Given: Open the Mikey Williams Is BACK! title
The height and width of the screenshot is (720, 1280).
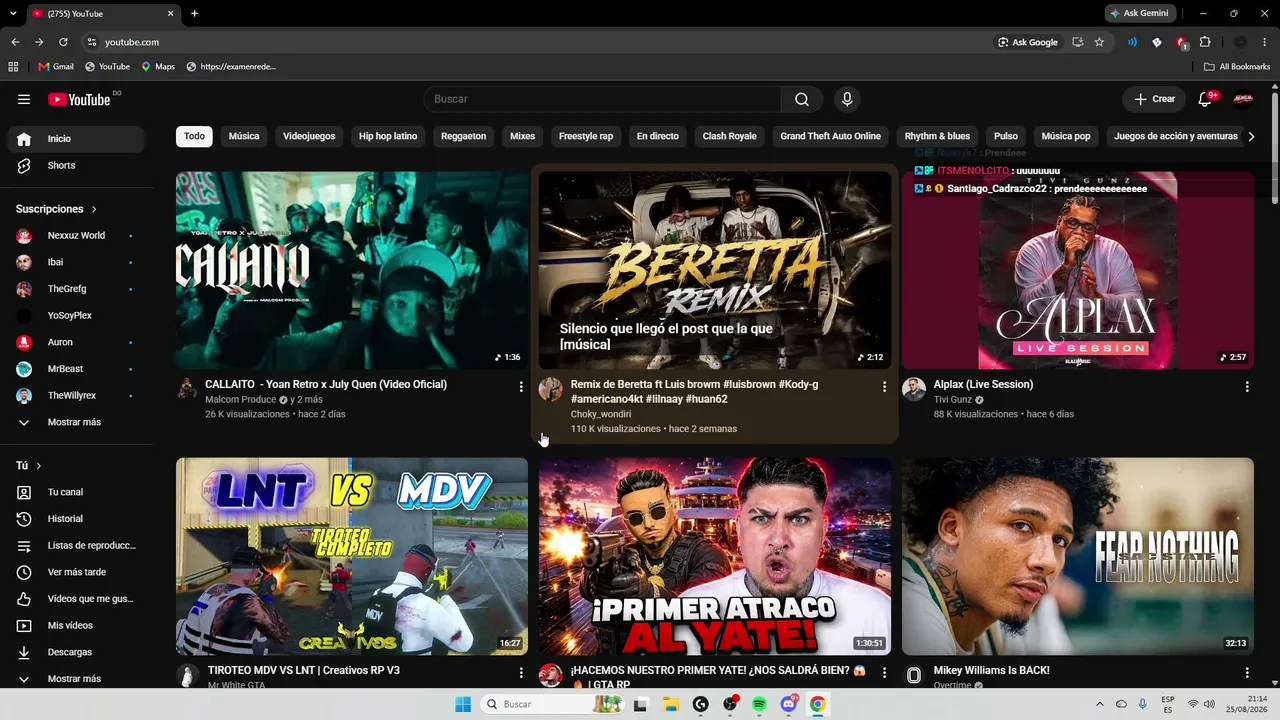Looking at the screenshot, I should tap(992, 670).
